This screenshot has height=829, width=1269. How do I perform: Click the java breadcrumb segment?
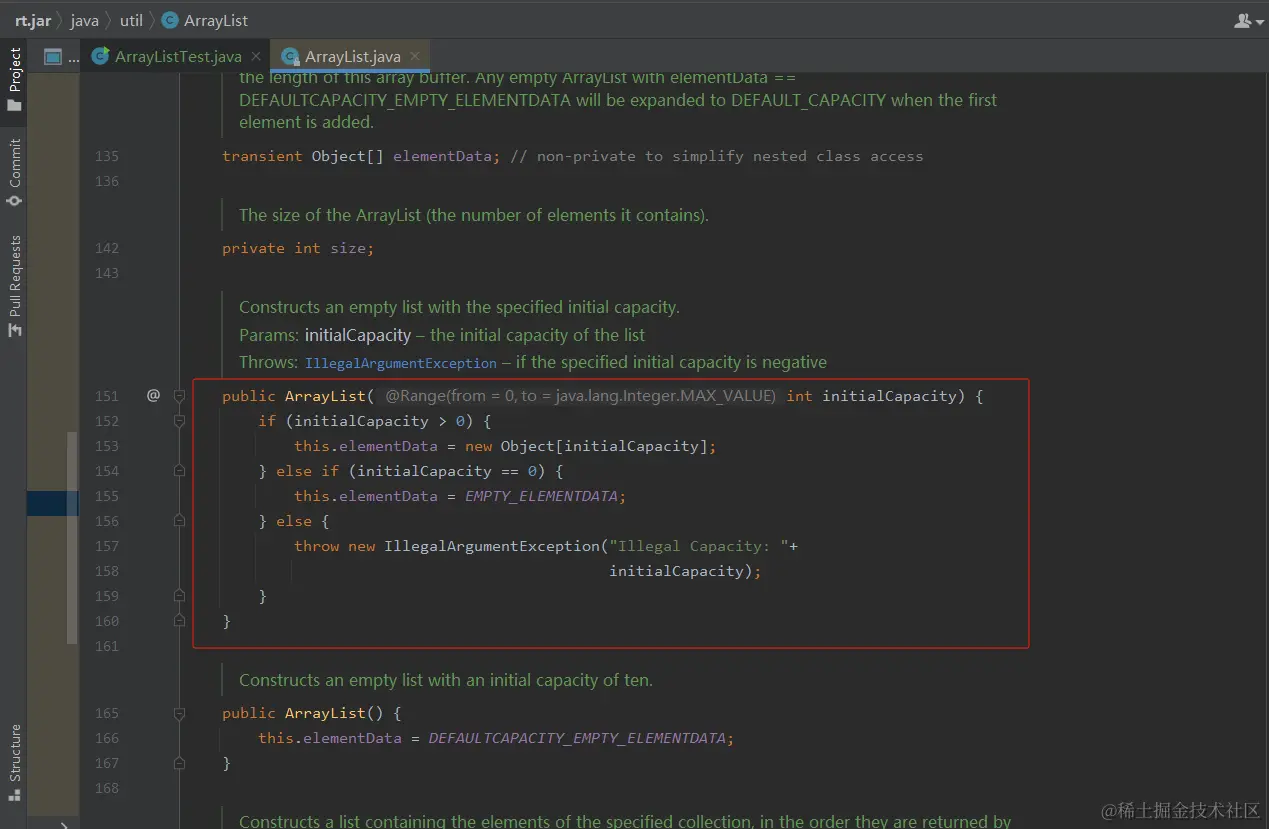84,20
